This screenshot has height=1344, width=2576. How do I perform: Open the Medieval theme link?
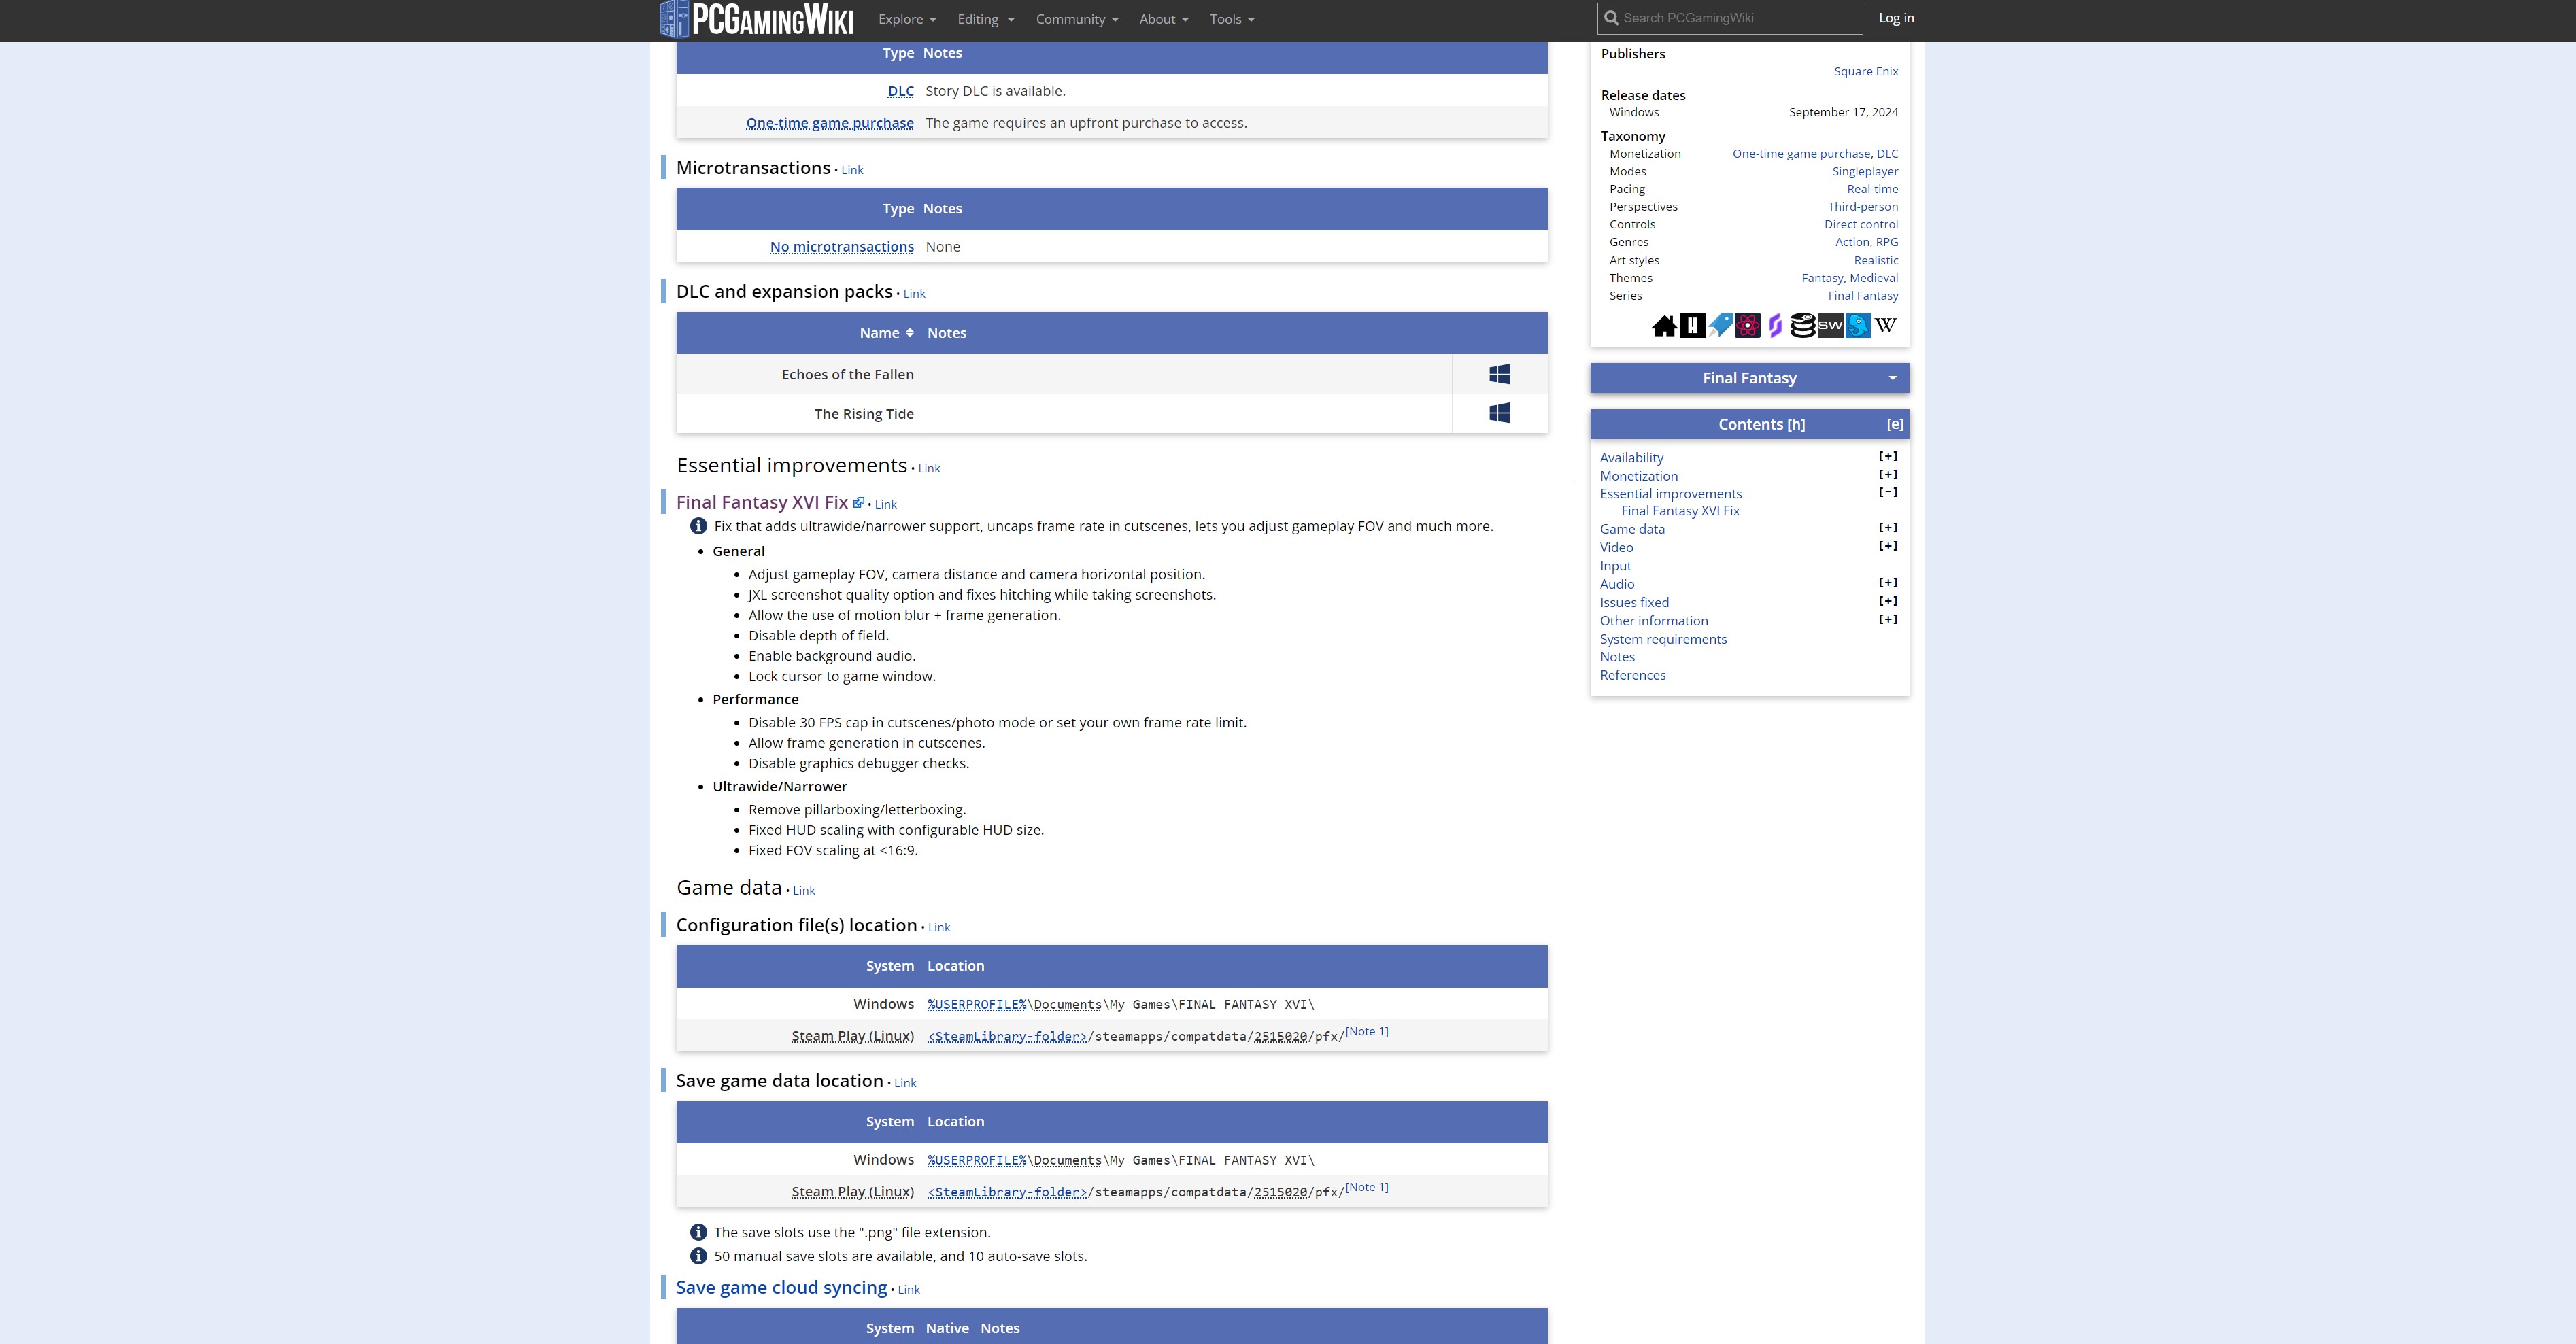point(1873,278)
